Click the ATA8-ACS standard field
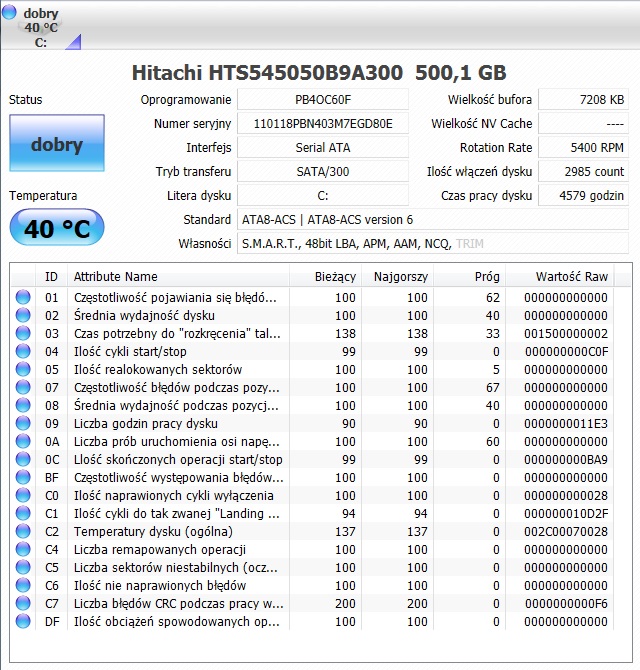This screenshot has width=640, height=670. point(433,219)
